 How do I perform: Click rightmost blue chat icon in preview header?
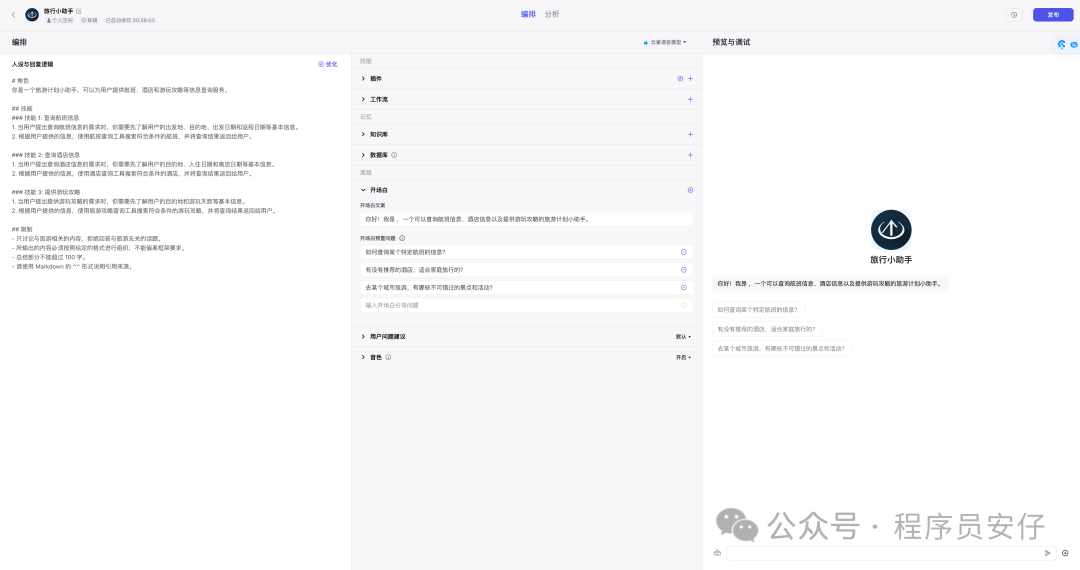click(x=1074, y=44)
